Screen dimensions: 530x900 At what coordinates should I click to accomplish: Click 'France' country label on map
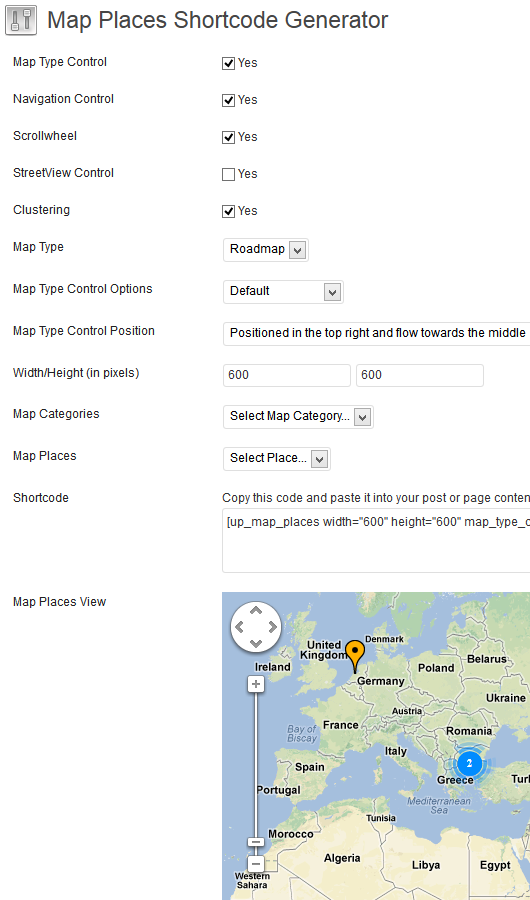click(341, 725)
